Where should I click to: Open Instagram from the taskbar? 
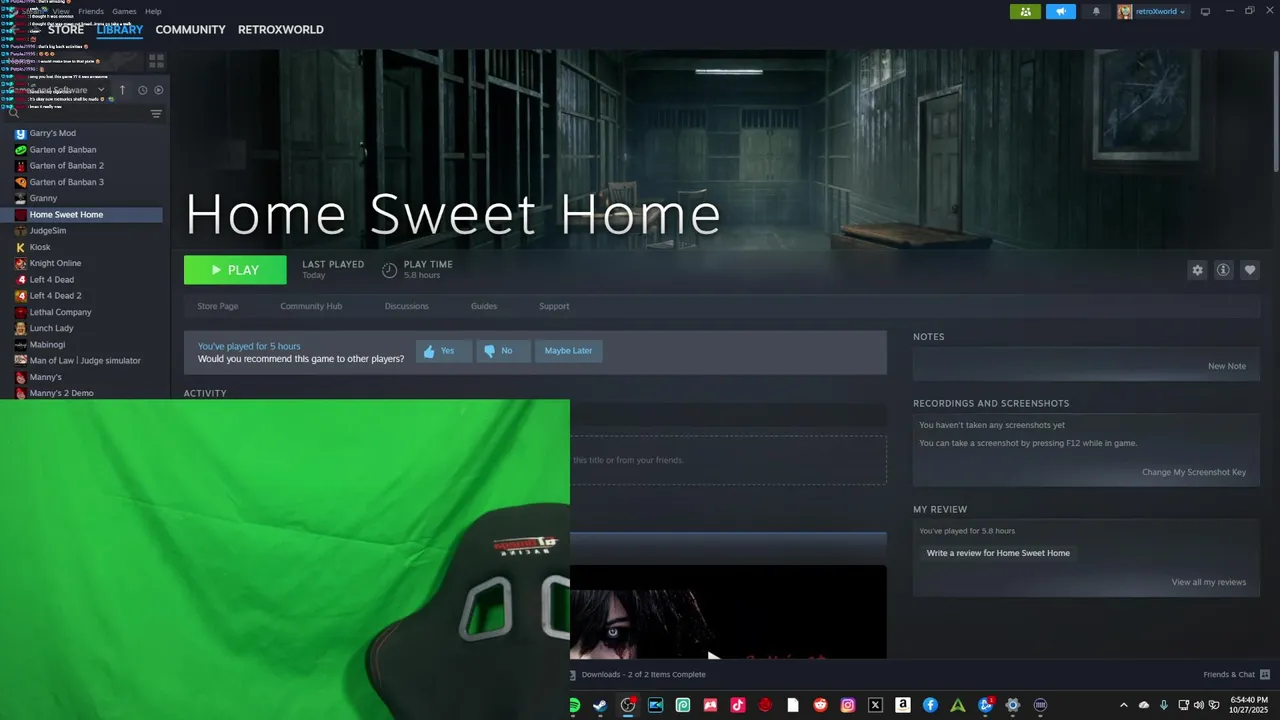click(x=848, y=705)
